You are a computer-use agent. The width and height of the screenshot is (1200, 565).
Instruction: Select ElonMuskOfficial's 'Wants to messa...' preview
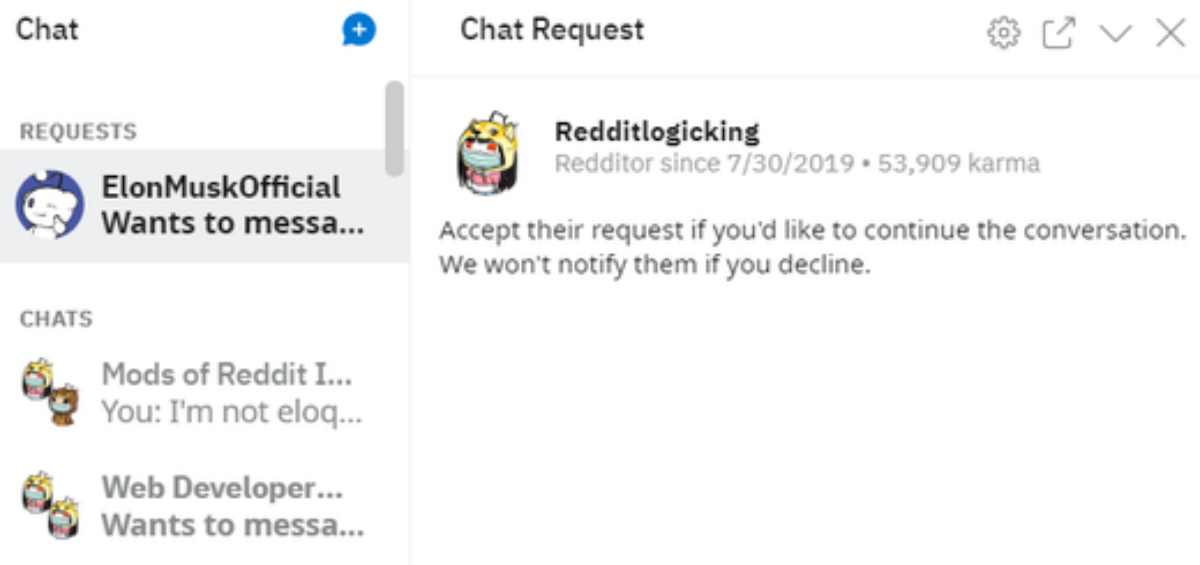232,223
